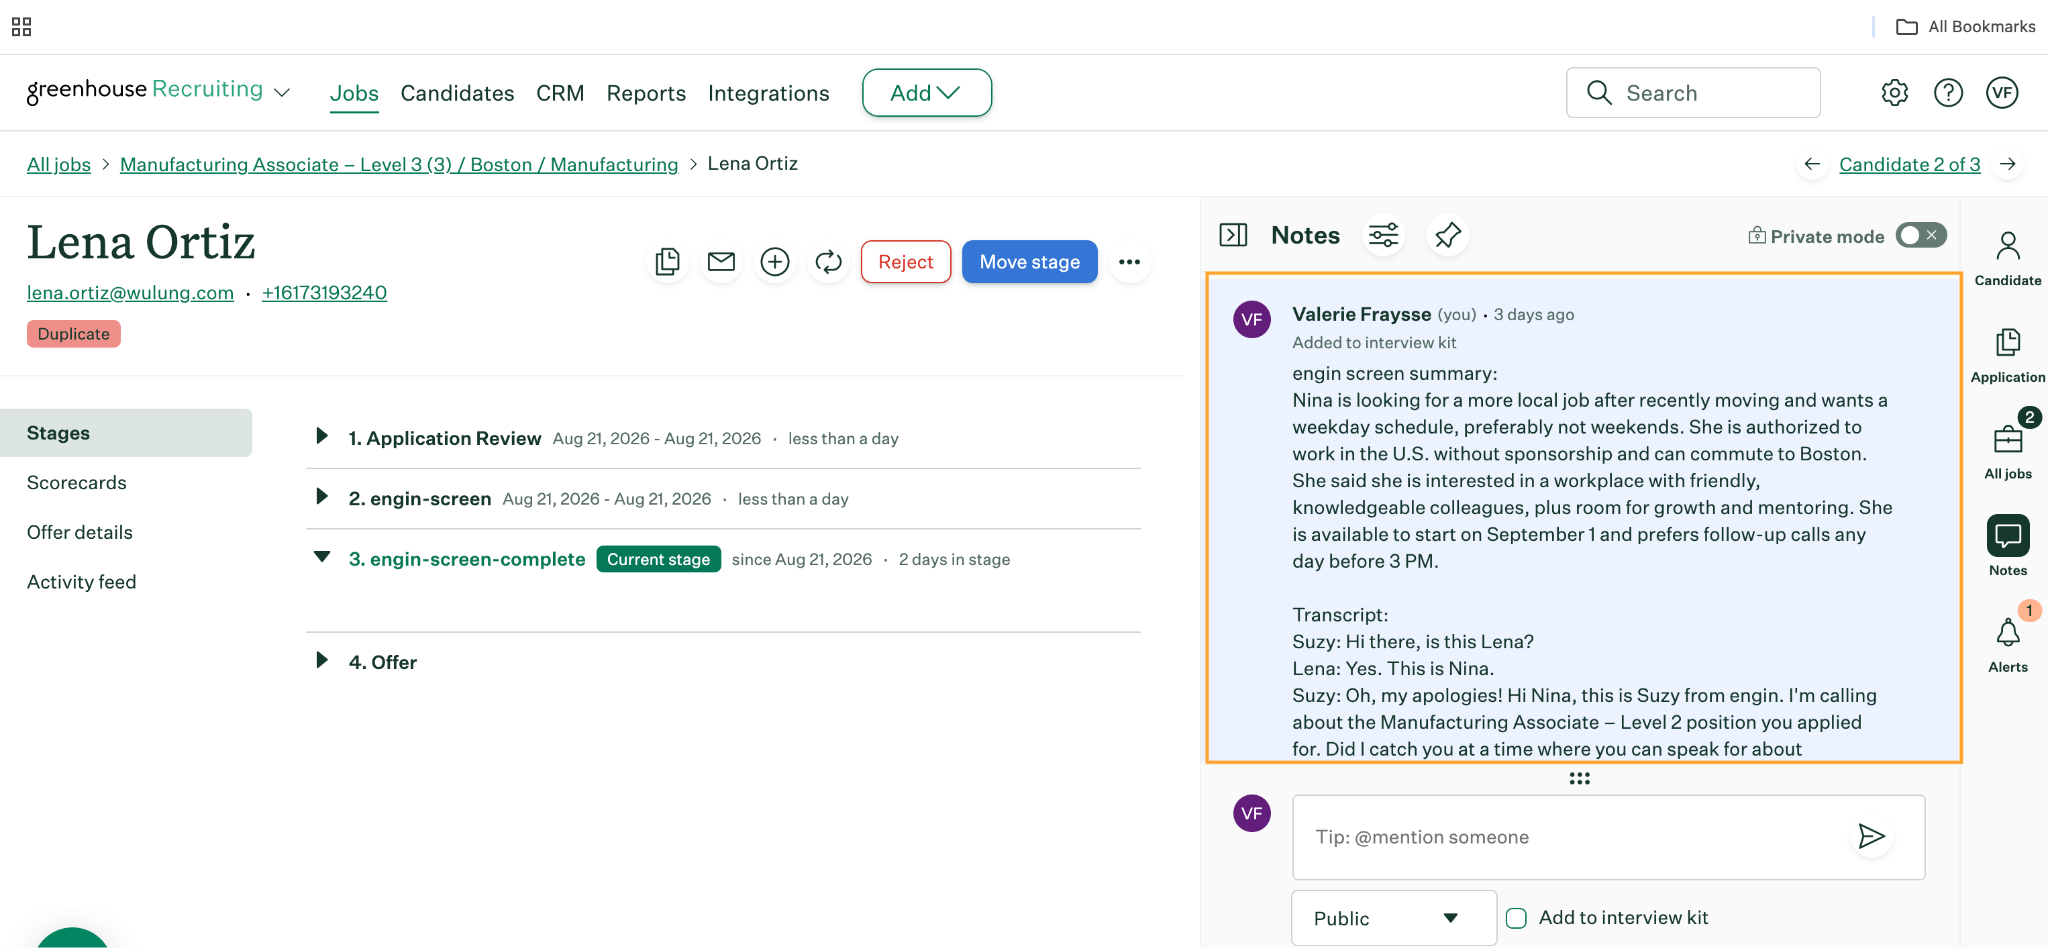Image resolution: width=2048 pixels, height=948 pixels.
Task: Expand the Application Review stage
Action: point(322,436)
